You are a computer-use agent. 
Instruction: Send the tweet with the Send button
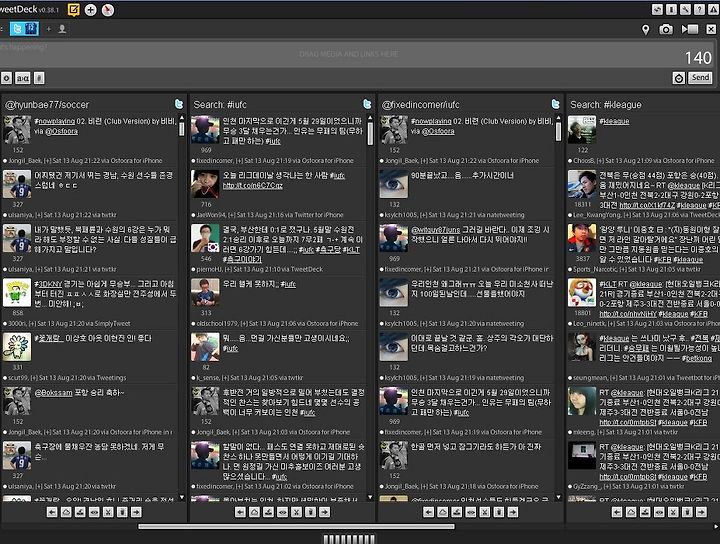pos(700,78)
